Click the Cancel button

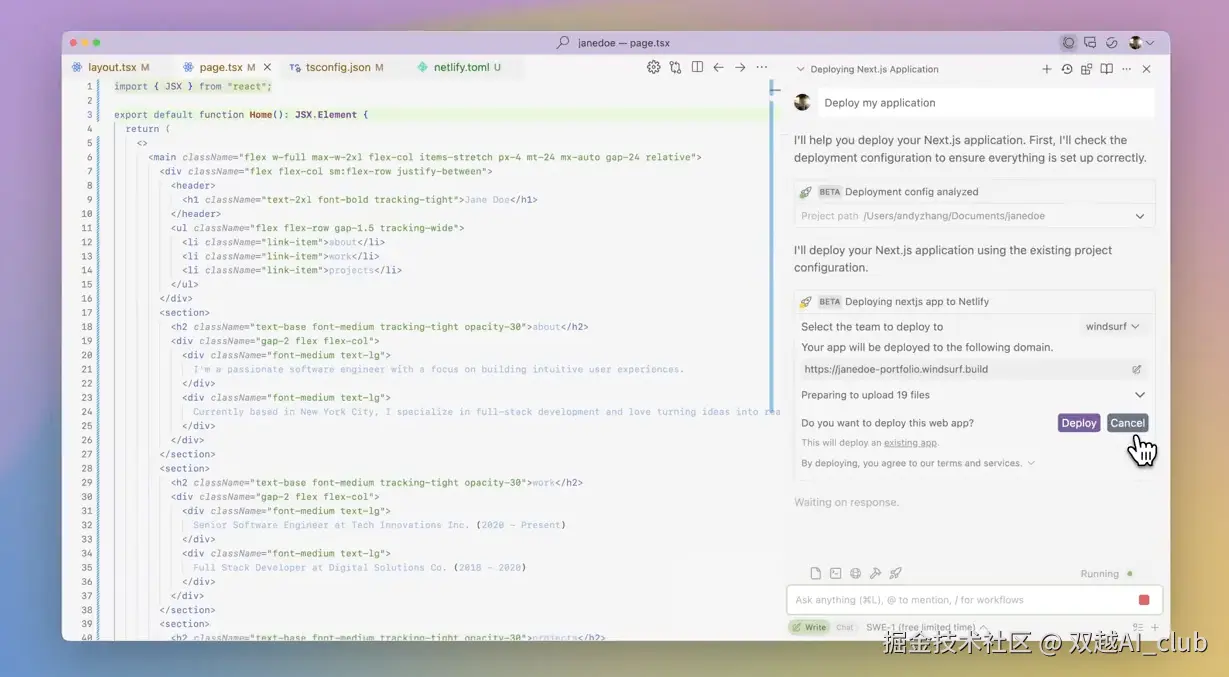1127,423
